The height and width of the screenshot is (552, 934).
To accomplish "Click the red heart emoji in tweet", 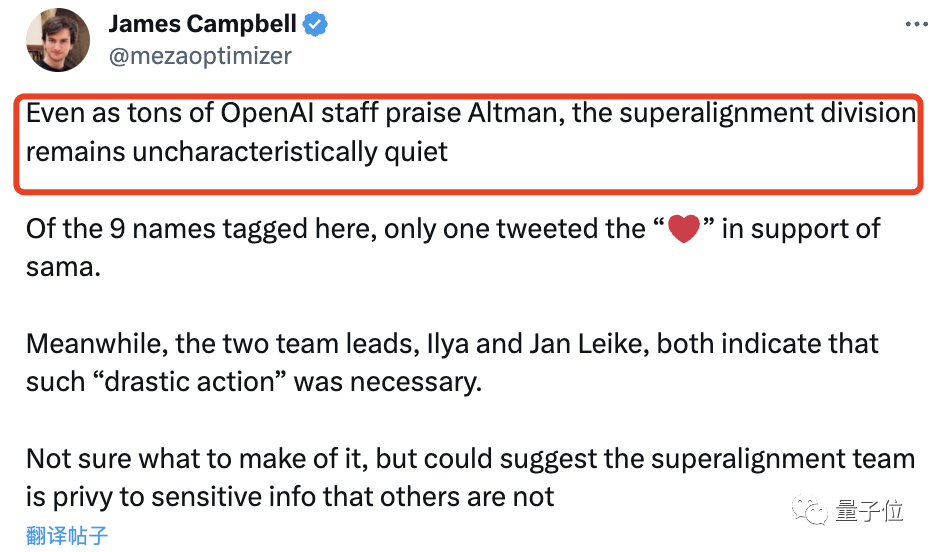I will tap(683, 230).
